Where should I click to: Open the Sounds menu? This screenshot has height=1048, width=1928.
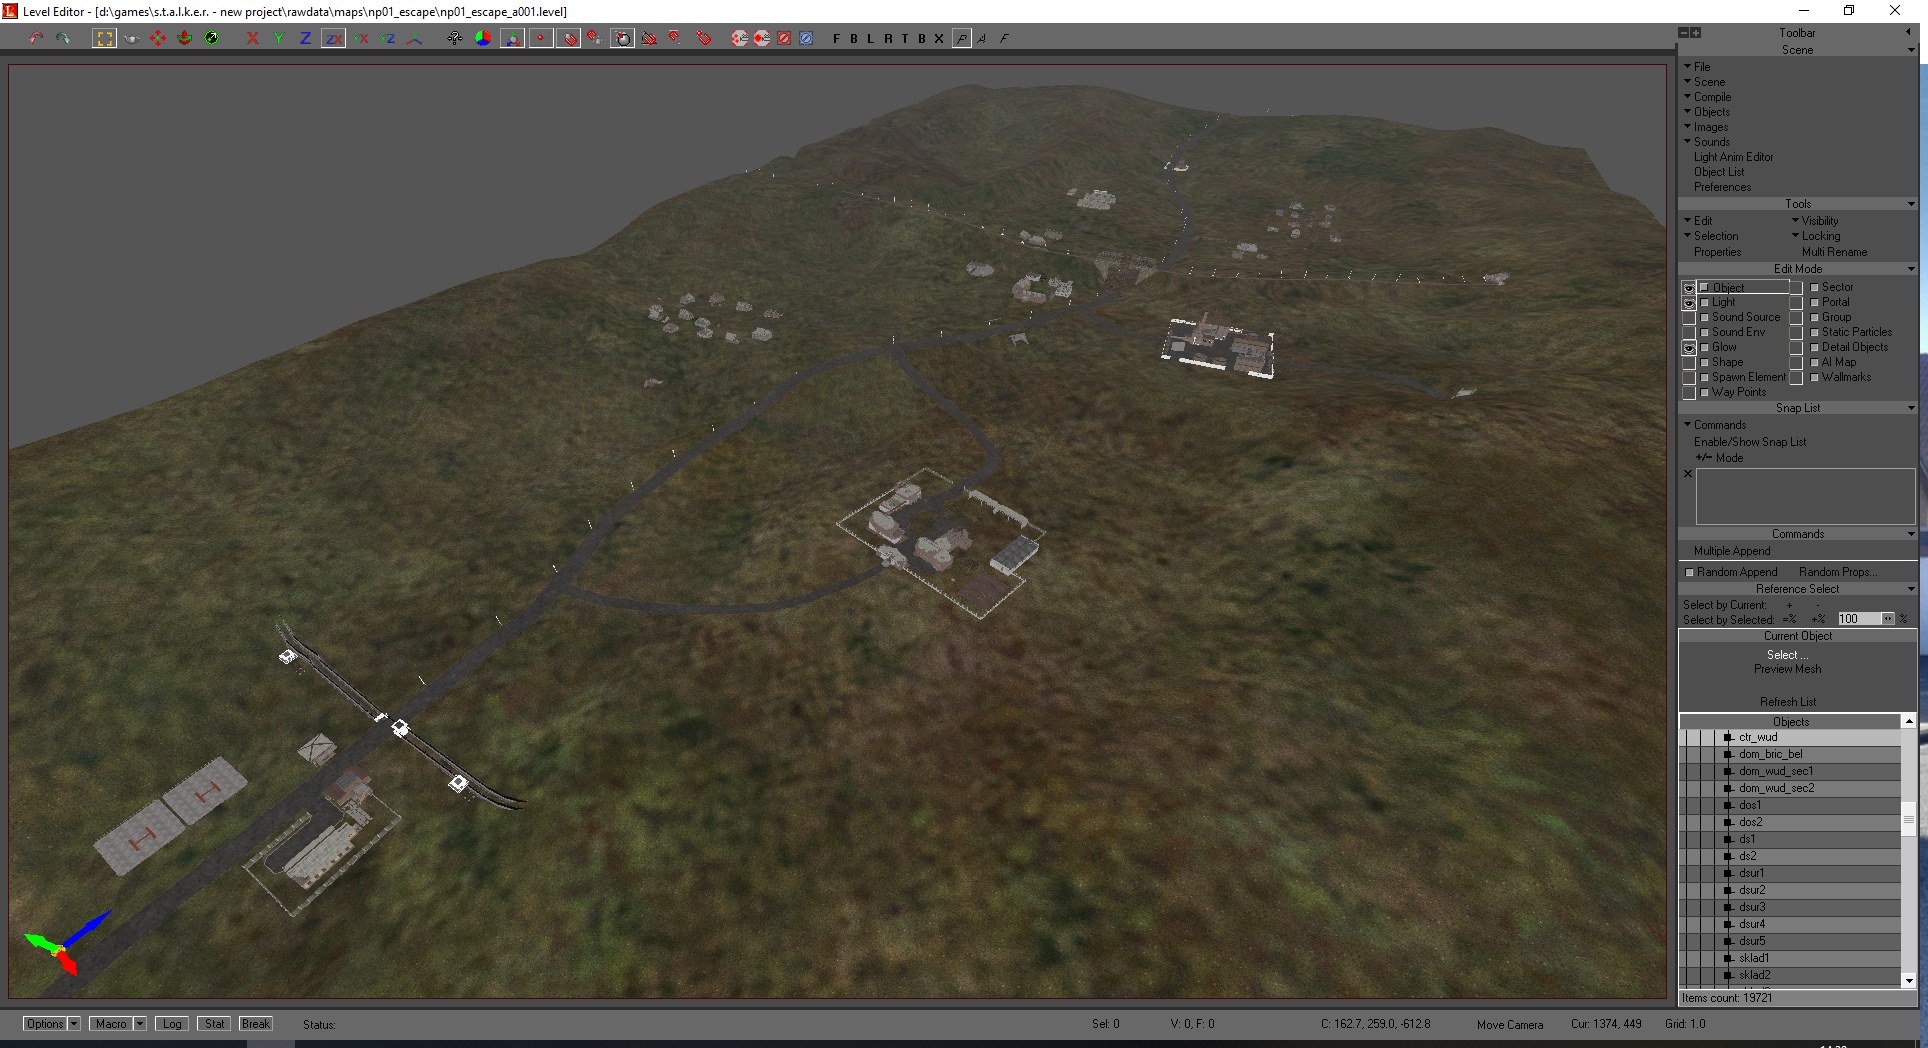(x=1711, y=142)
